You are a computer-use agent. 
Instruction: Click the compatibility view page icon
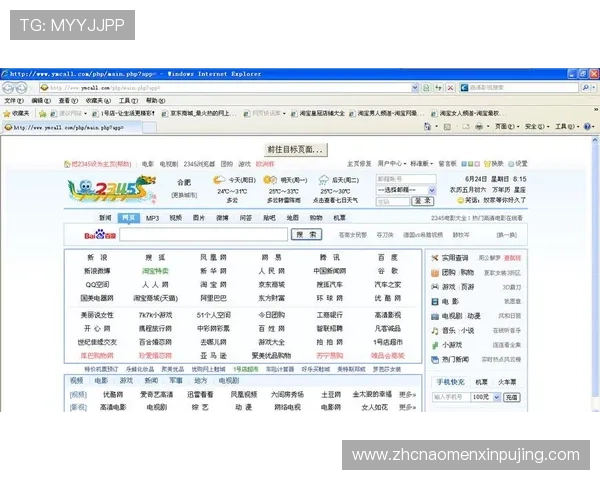(x=426, y=88)
